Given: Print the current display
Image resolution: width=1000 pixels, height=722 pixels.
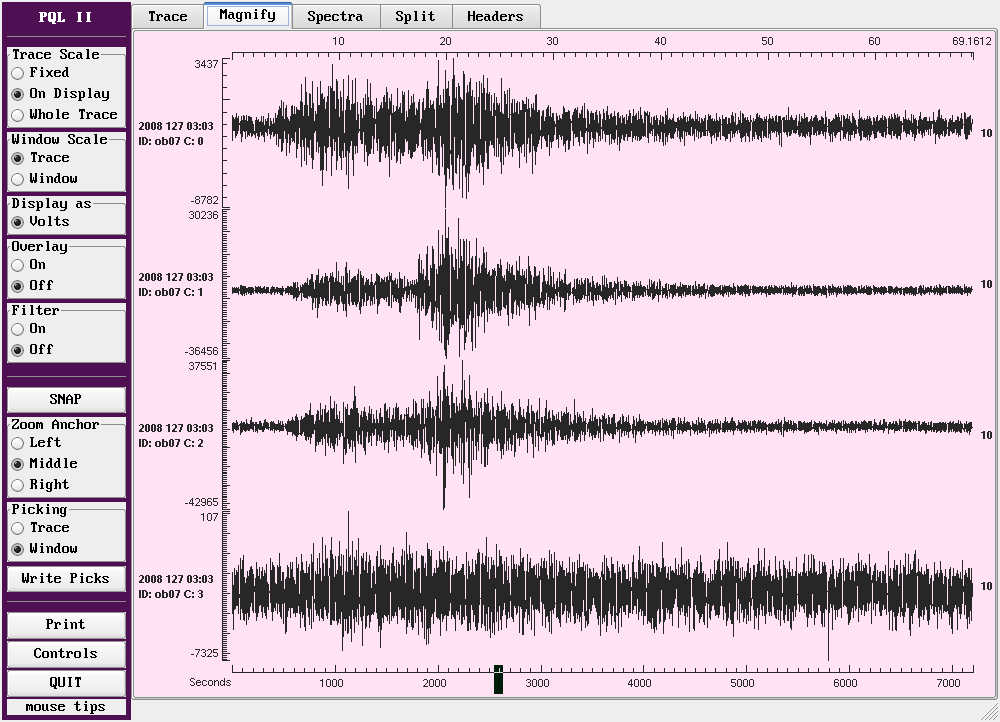Looking at the screenshot, I should 66,625.
